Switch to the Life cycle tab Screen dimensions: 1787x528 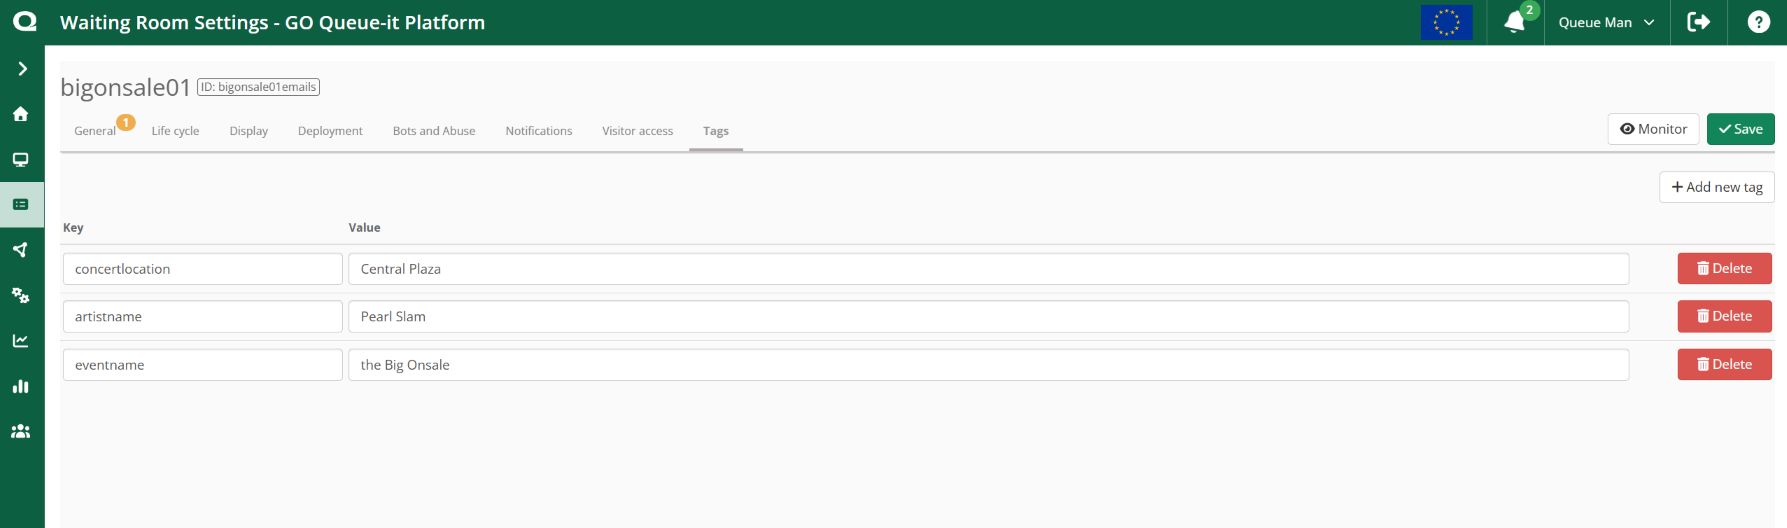[175, 131]
